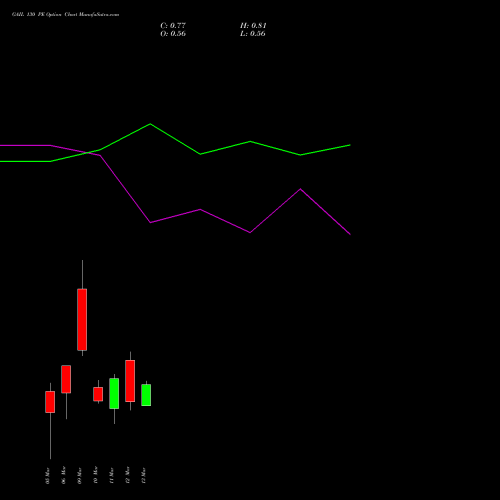This screenshot has width=500, height=500.
Task: Click the '11 Mar' date axis label
Action: point(112,476)
